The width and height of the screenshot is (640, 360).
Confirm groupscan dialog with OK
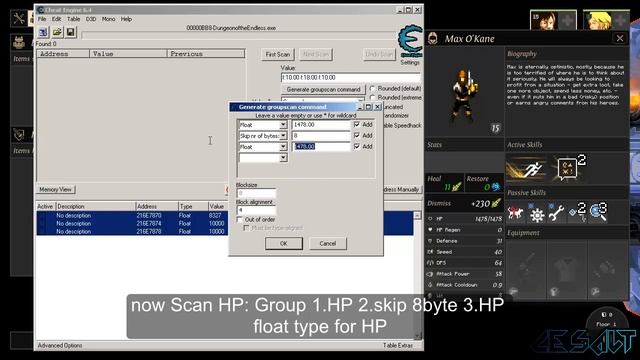coord(284,243)
